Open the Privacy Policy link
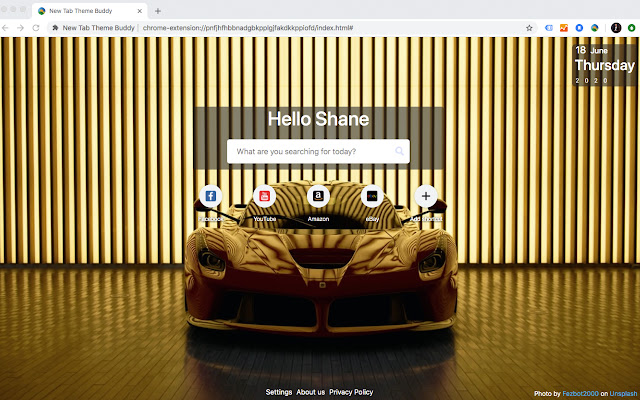The height and width of the screenshot is (400, 640). [x=351, y=392]
